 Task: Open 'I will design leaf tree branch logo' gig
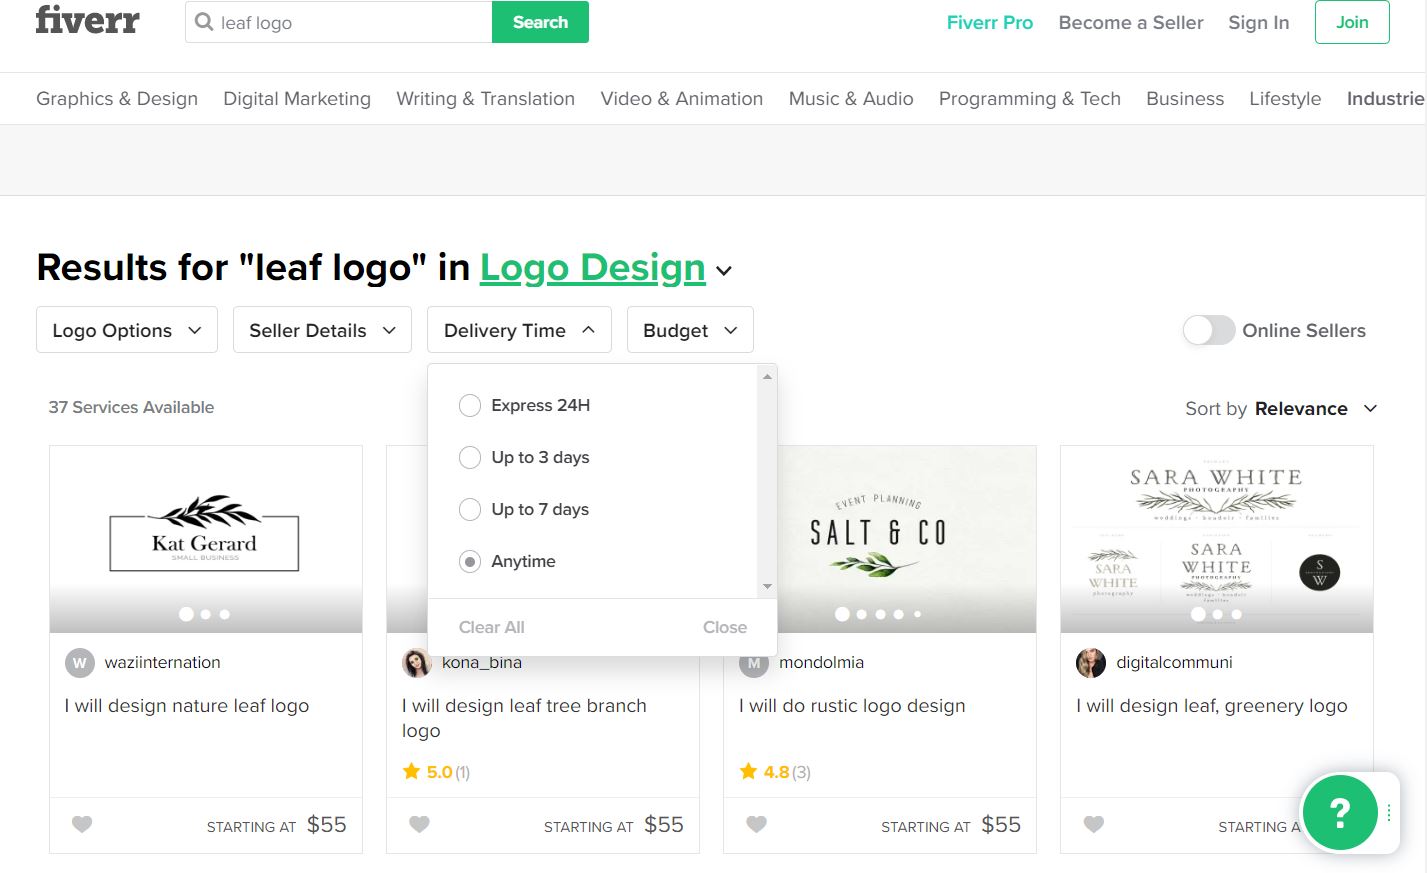pyautogui.click(x=524, y=718)
